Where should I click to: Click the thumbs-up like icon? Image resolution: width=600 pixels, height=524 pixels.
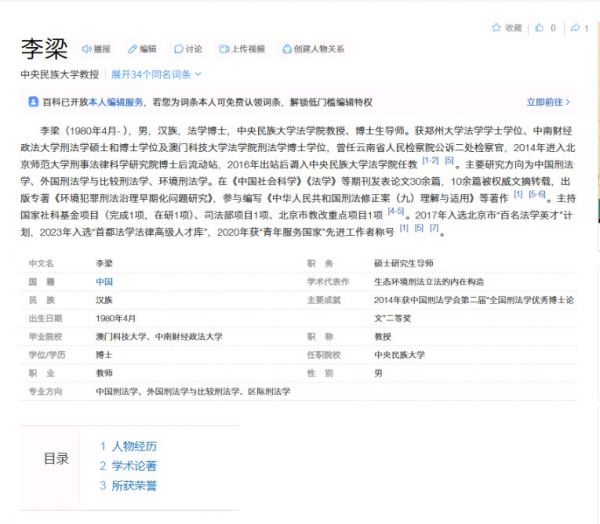(x=540, y=28)
